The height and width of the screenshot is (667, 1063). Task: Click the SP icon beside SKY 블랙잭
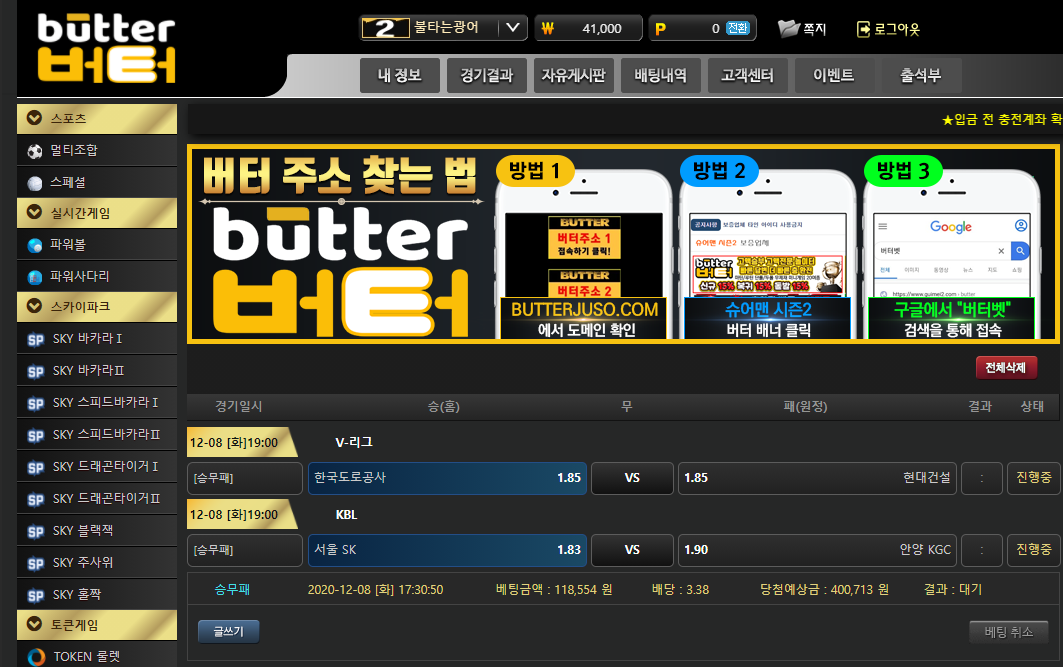(x=36, y=531)
